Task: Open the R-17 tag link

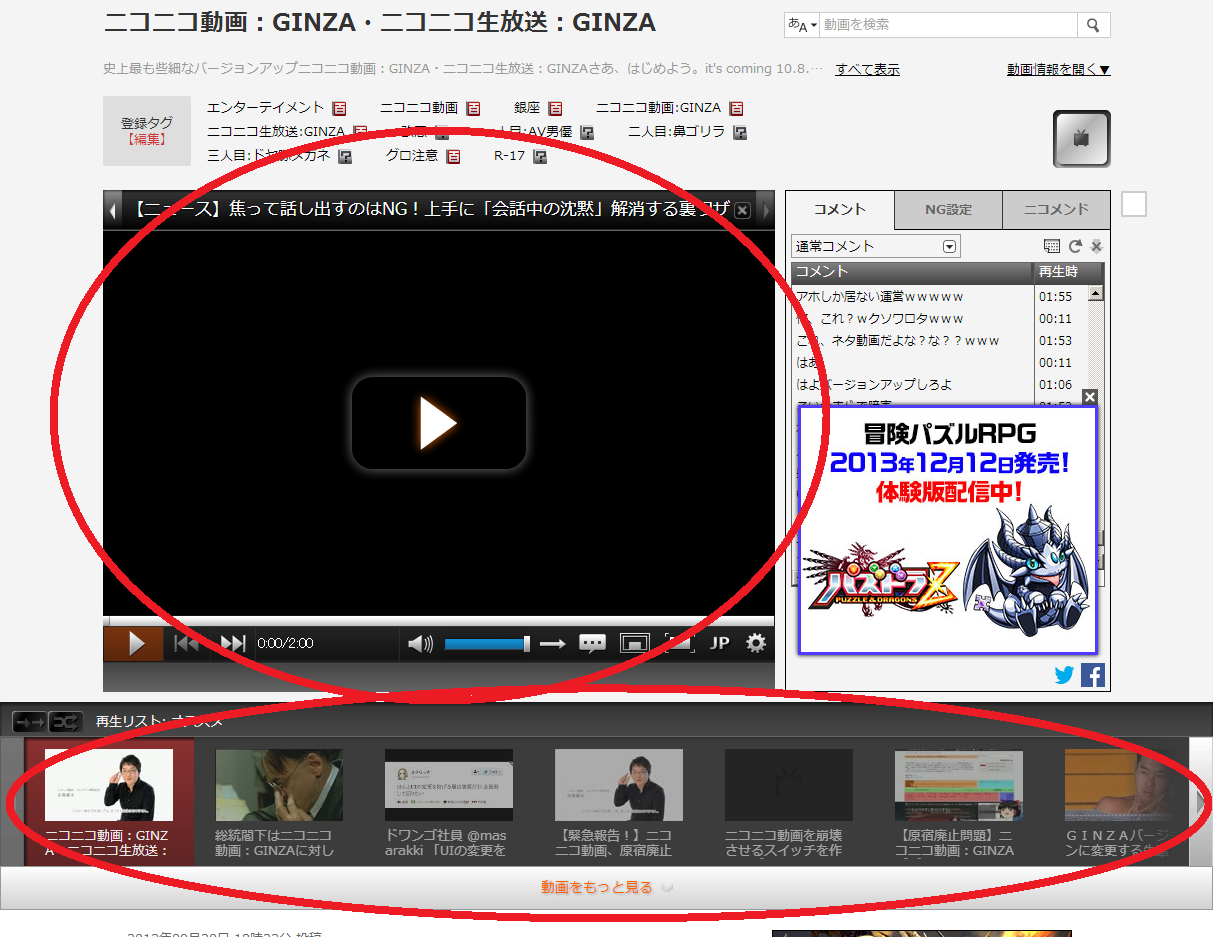Action: click(510, 155)
